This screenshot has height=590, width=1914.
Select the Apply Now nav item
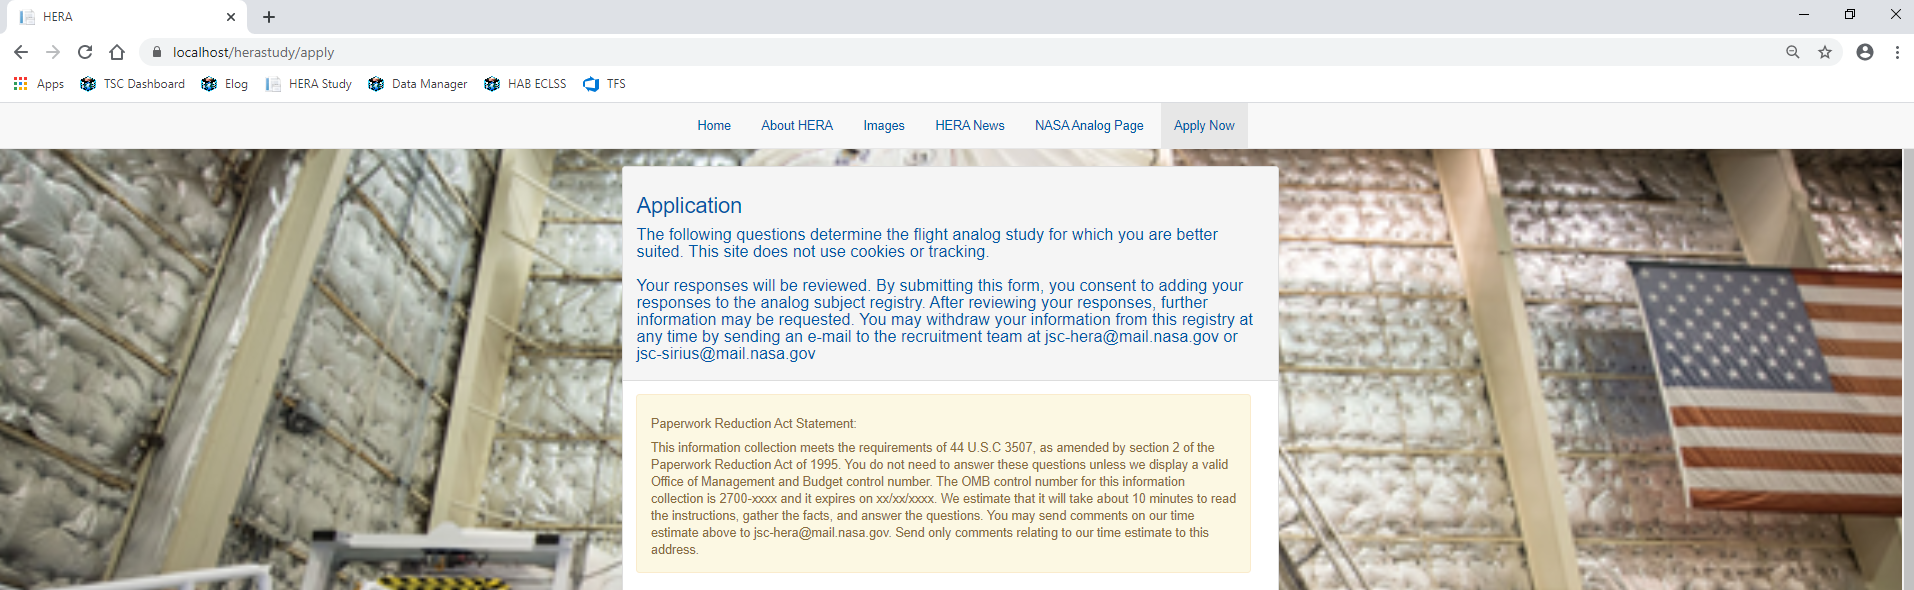[x=1204, y=126]
